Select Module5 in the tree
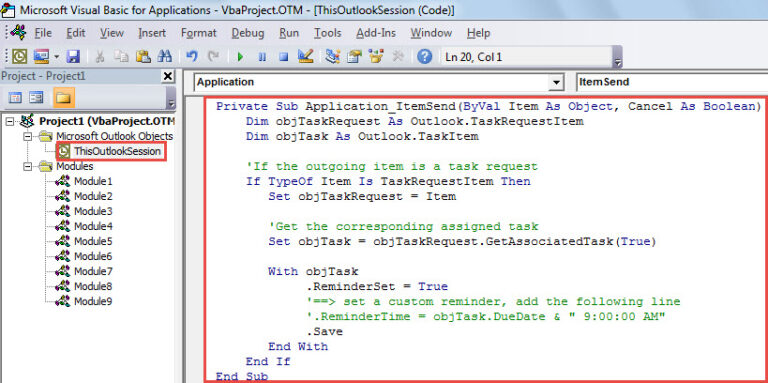The height and width of the screenshot is (383, 768). tap(93, 241)
